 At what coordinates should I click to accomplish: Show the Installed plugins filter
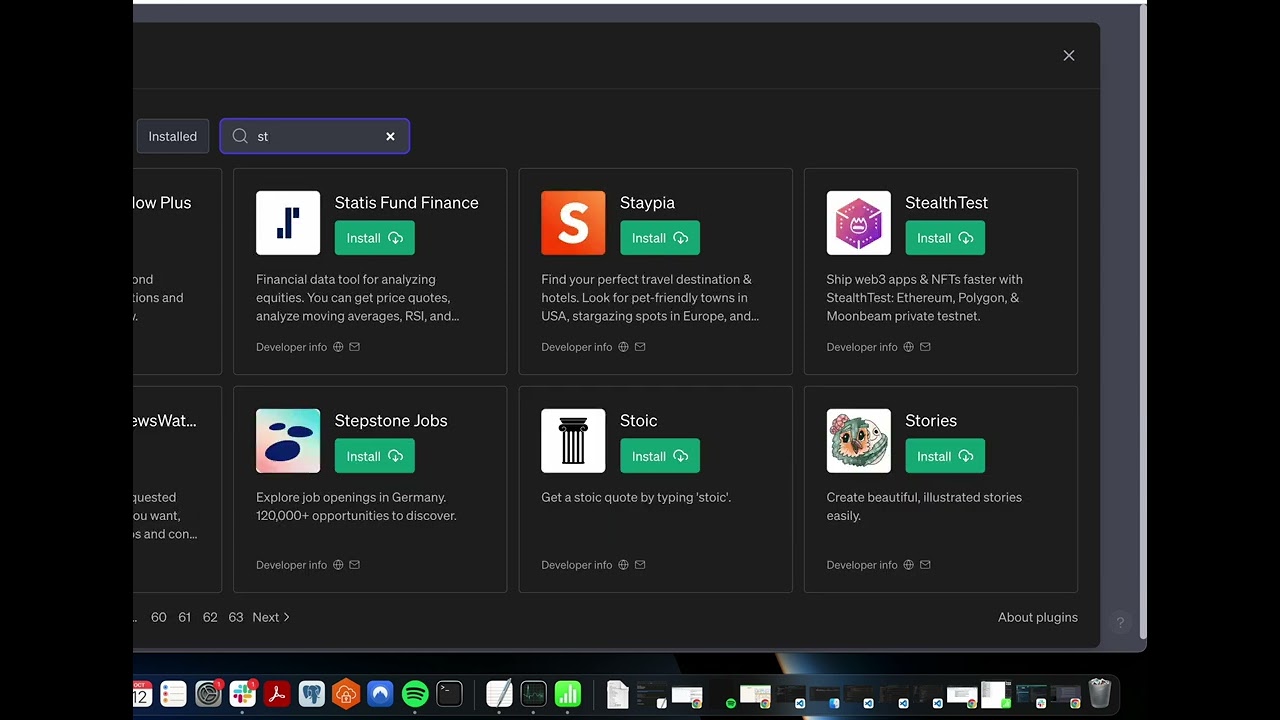pos(173,136)
